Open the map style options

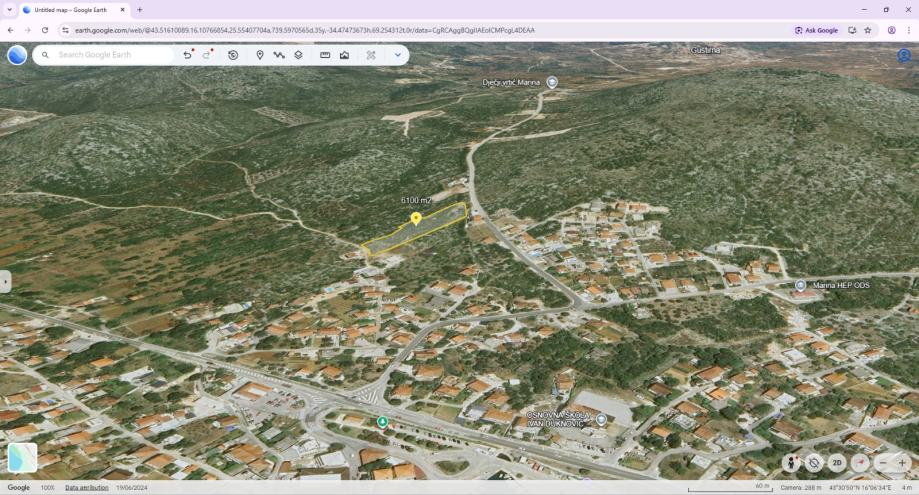click(345, 55)
